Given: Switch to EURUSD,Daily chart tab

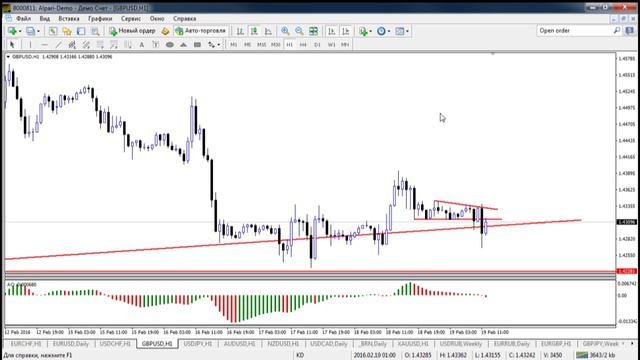Looking at the screenshot, I should [71, 344].
